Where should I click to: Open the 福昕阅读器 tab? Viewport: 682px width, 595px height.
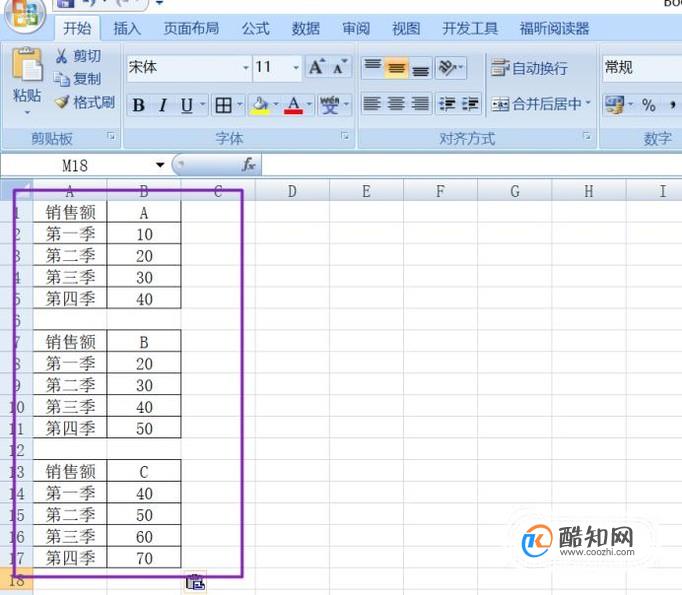click(555, 29)
